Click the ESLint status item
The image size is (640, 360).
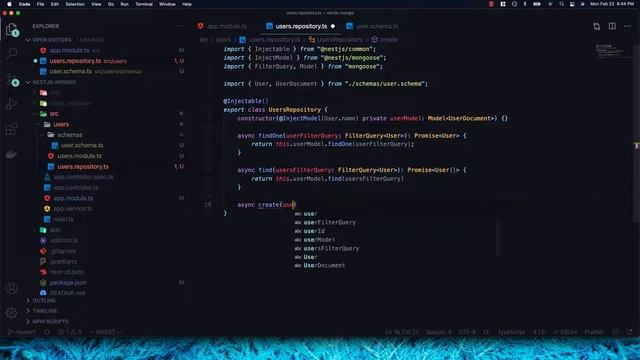click(x=565, y=332)
